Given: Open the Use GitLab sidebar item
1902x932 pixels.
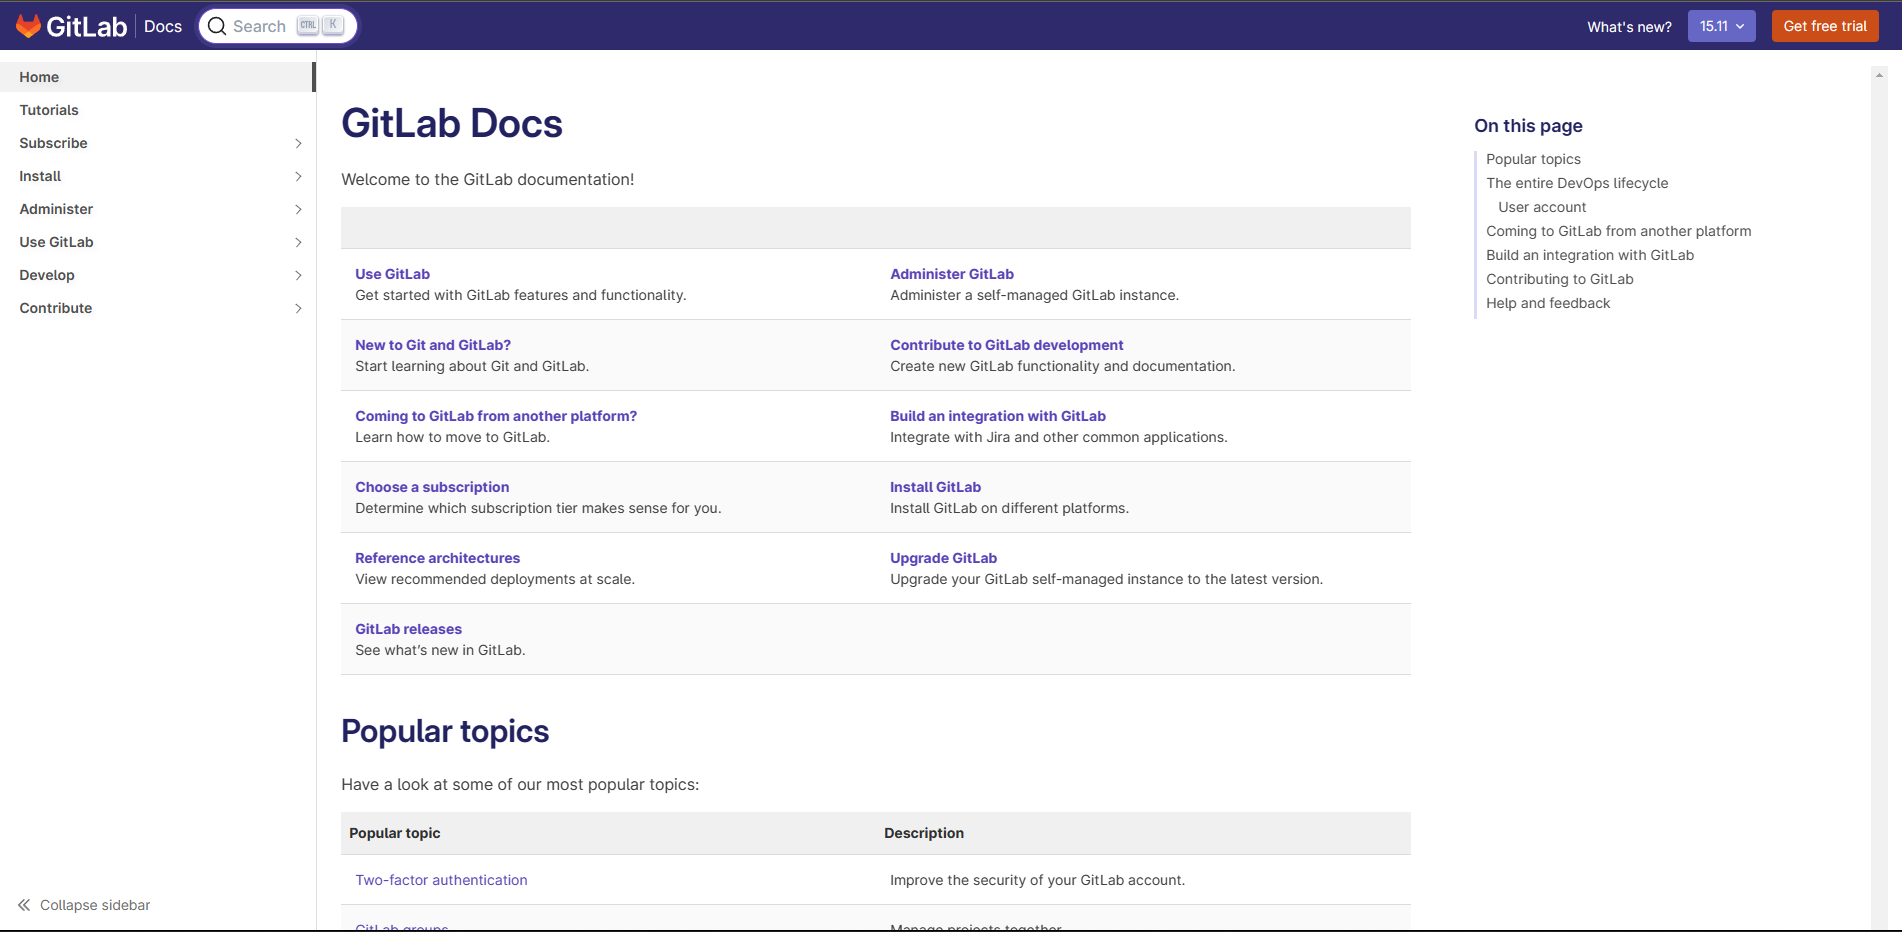Looking at the screenshot, I should pyautogui.click(x=56, y=242).
